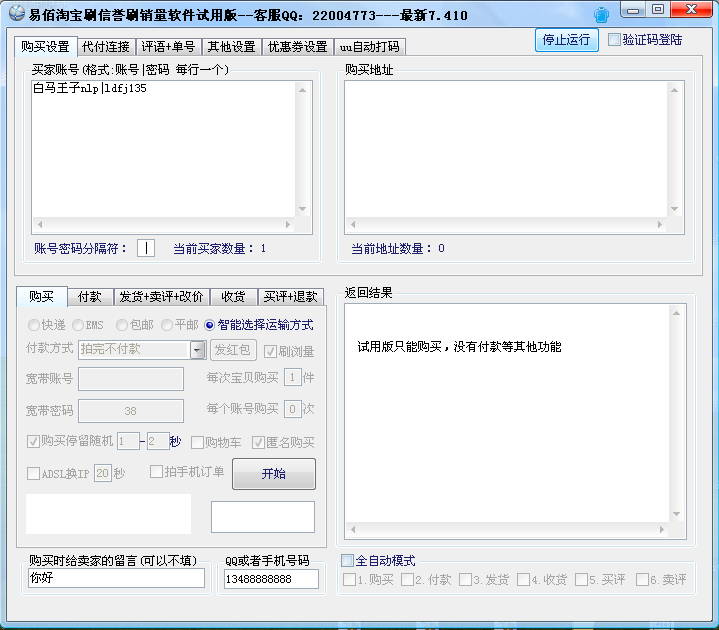Image resolution: width=719 pixels, height=630 pixels.
Task: Enable the 验证码登陆 checkbox
Action: [614, 39]
